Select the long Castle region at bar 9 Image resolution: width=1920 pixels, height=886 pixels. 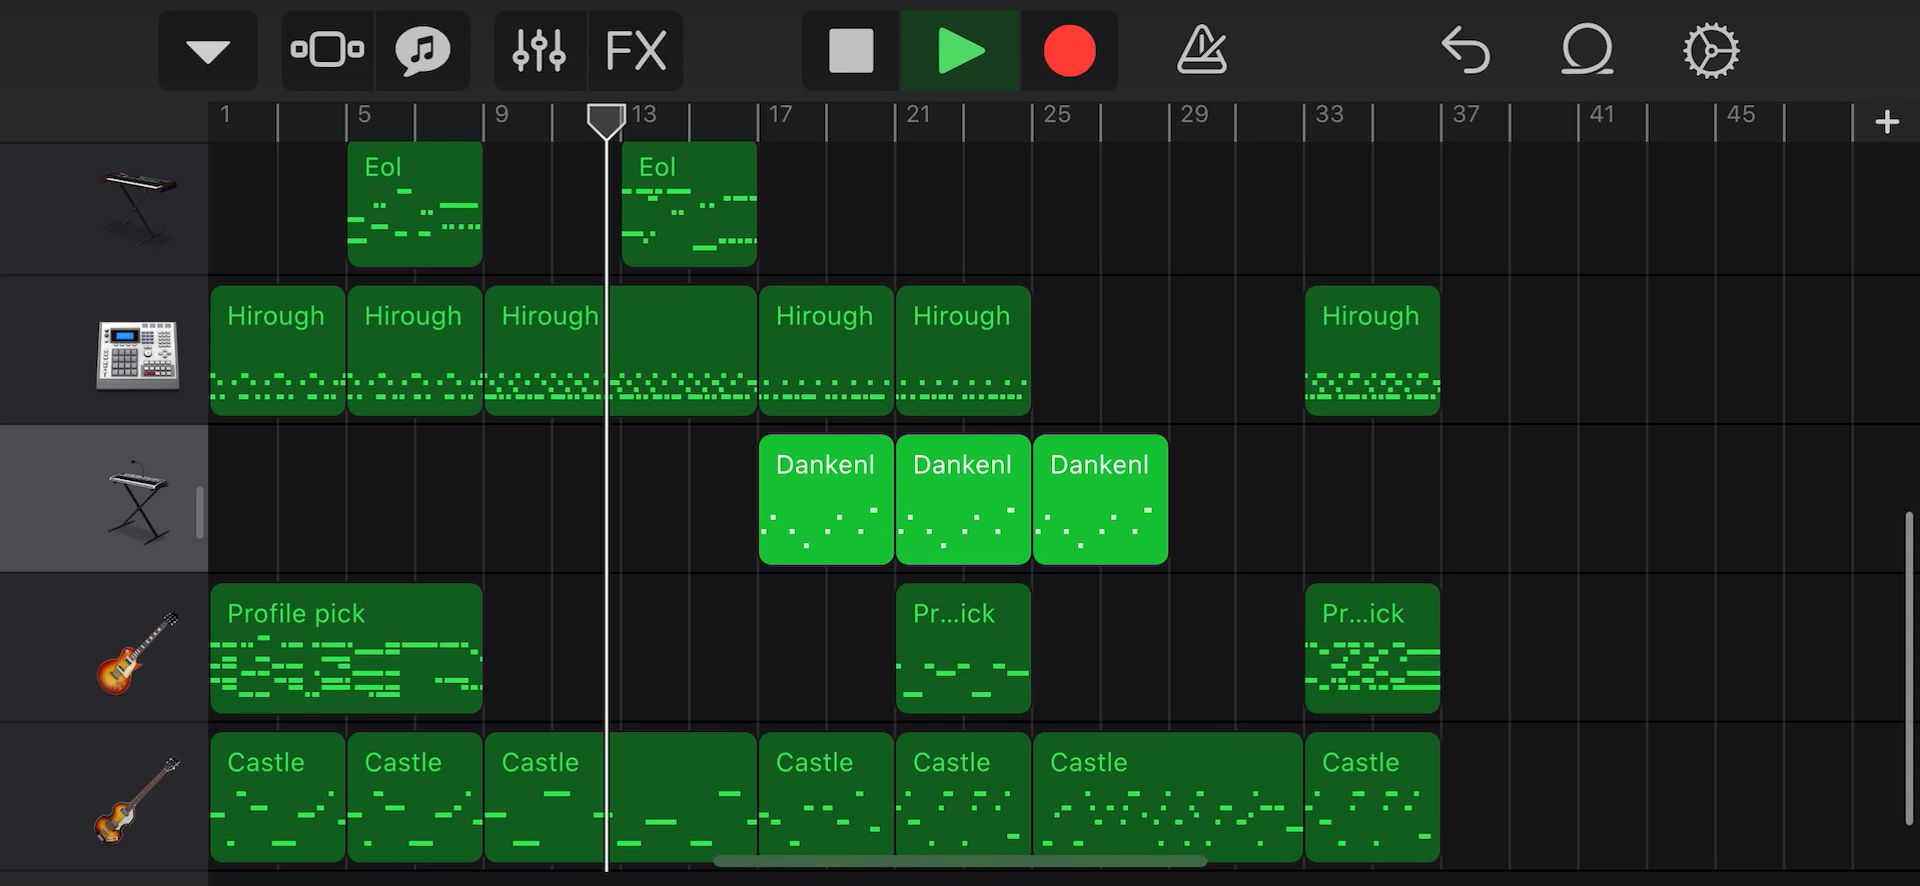click(620, 797)
